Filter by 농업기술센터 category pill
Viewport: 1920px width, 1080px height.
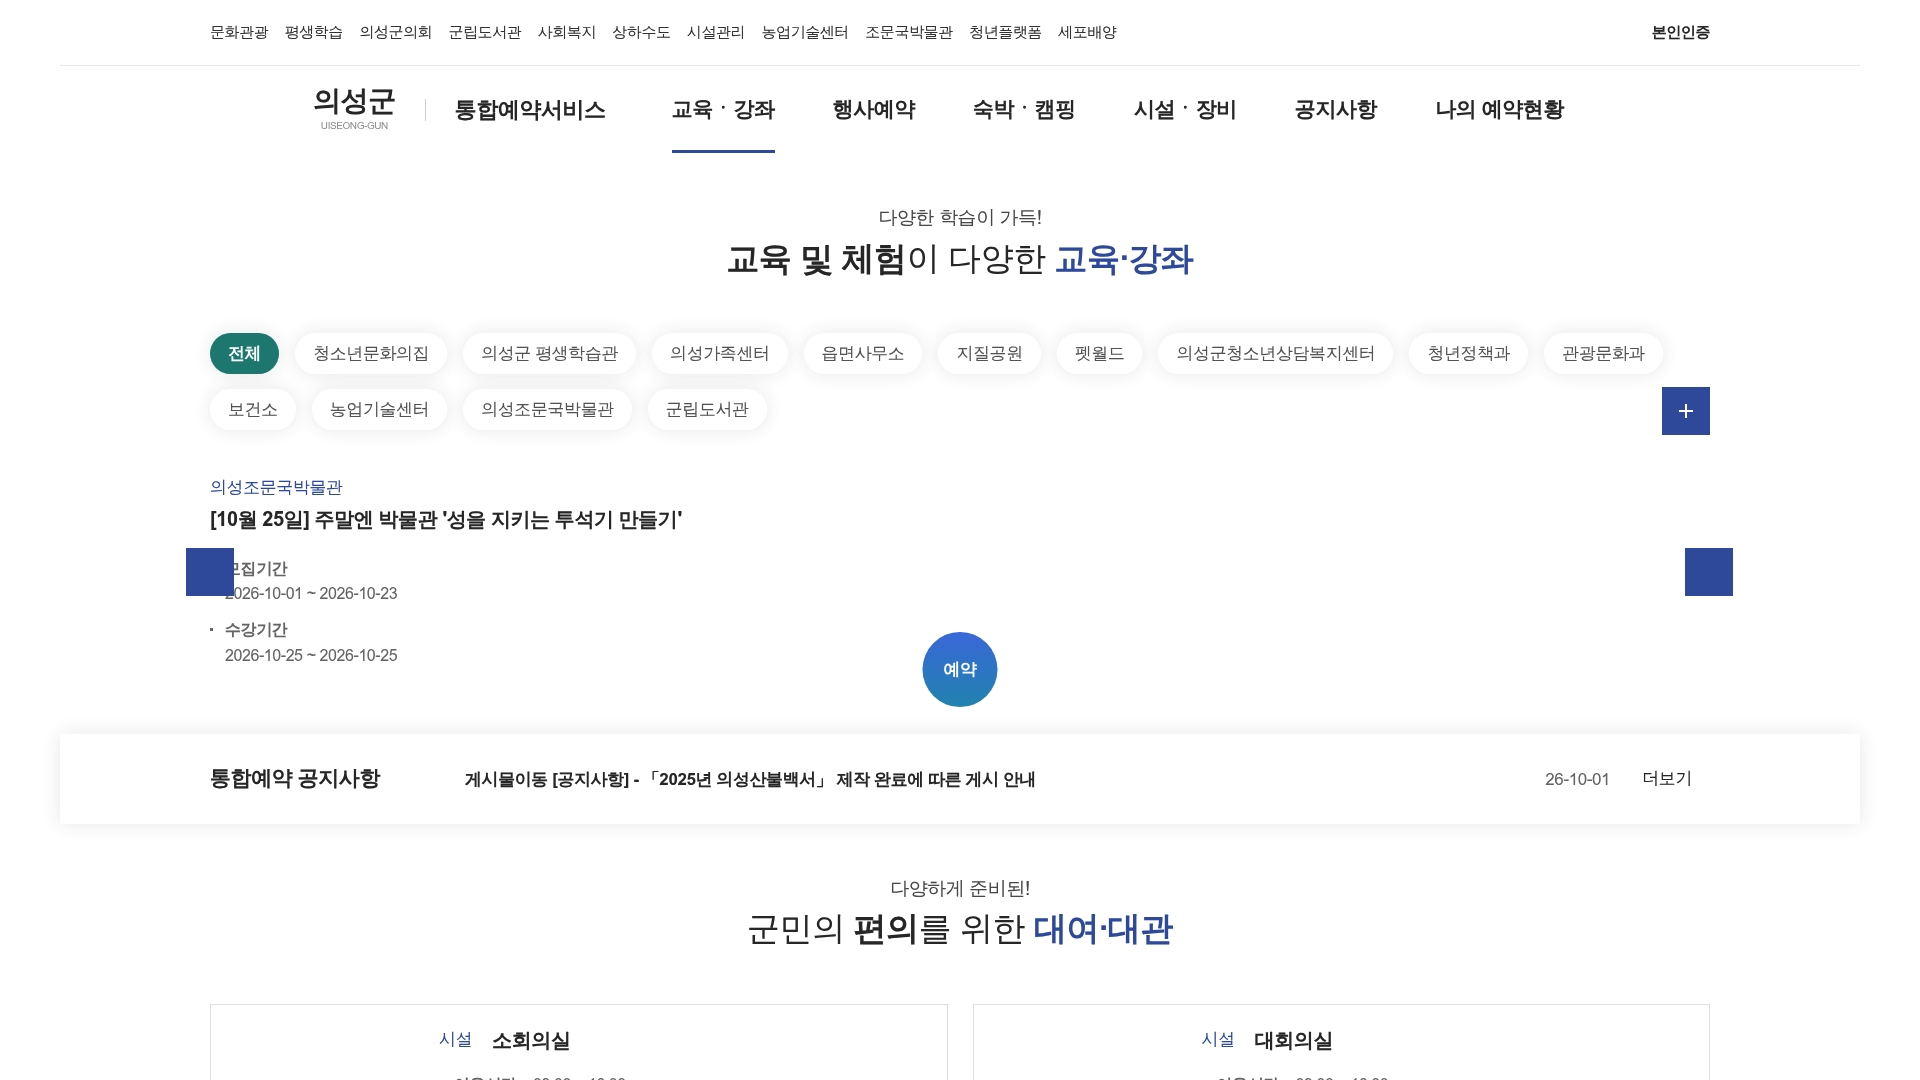point(379,409)
